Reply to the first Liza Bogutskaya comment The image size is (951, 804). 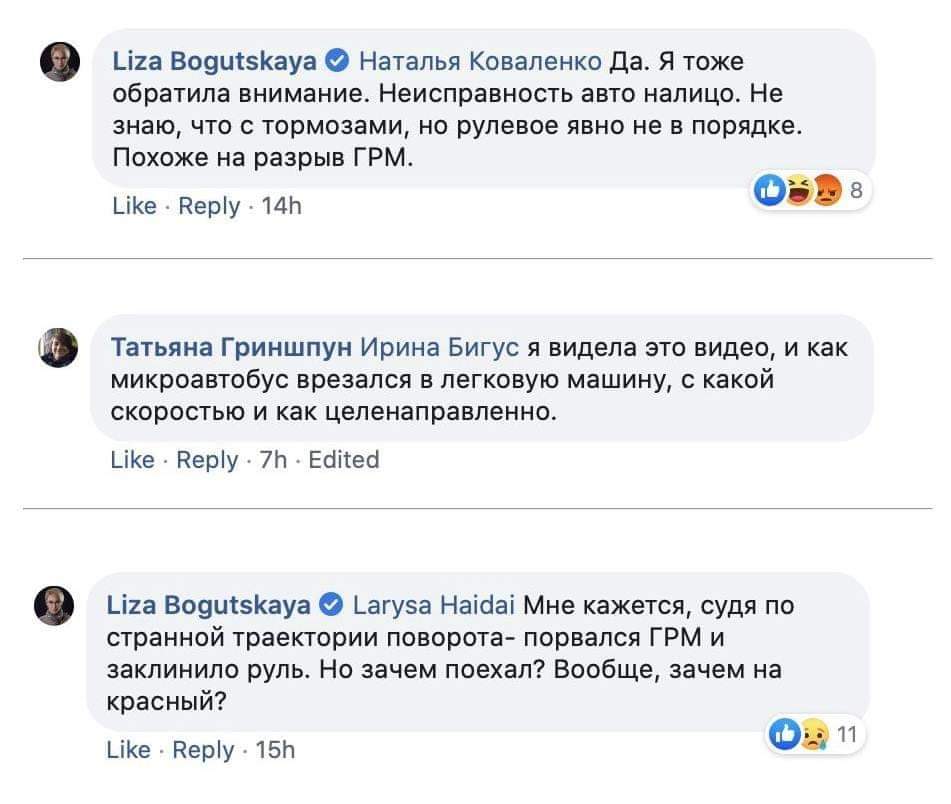pos(209,206)
